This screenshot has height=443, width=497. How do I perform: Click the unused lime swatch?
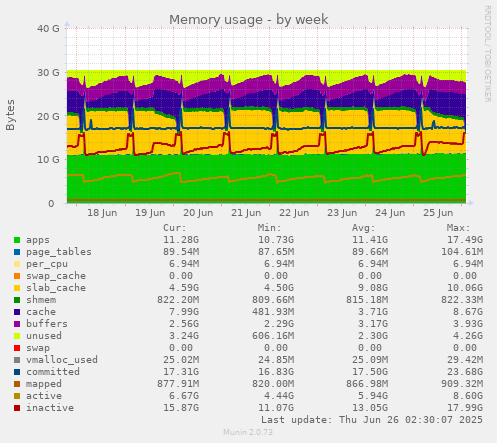click(x=17, y=336)
